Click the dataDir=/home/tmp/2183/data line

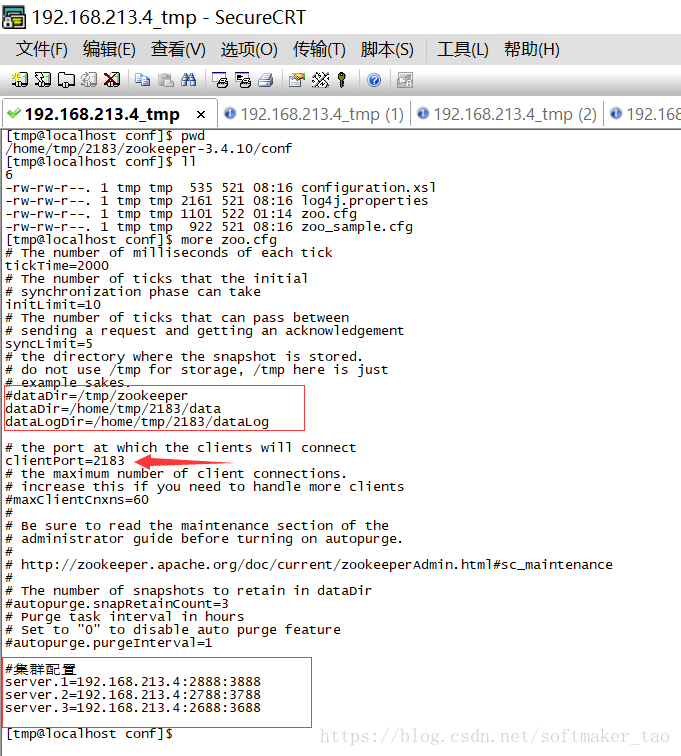click(x=113, y=408)
